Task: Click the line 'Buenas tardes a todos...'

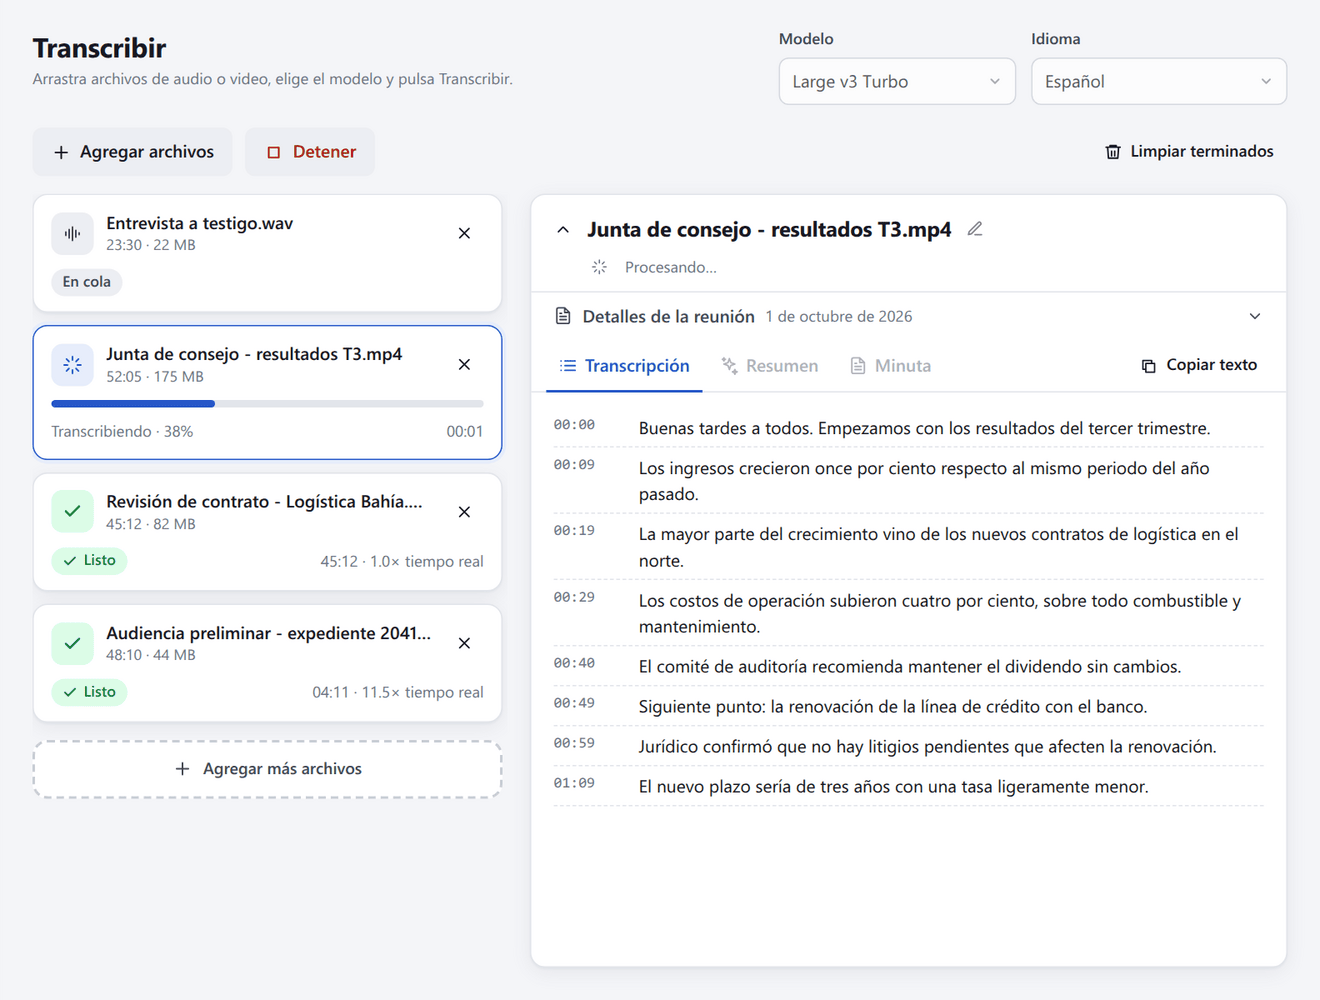Action: pos(924,428)
